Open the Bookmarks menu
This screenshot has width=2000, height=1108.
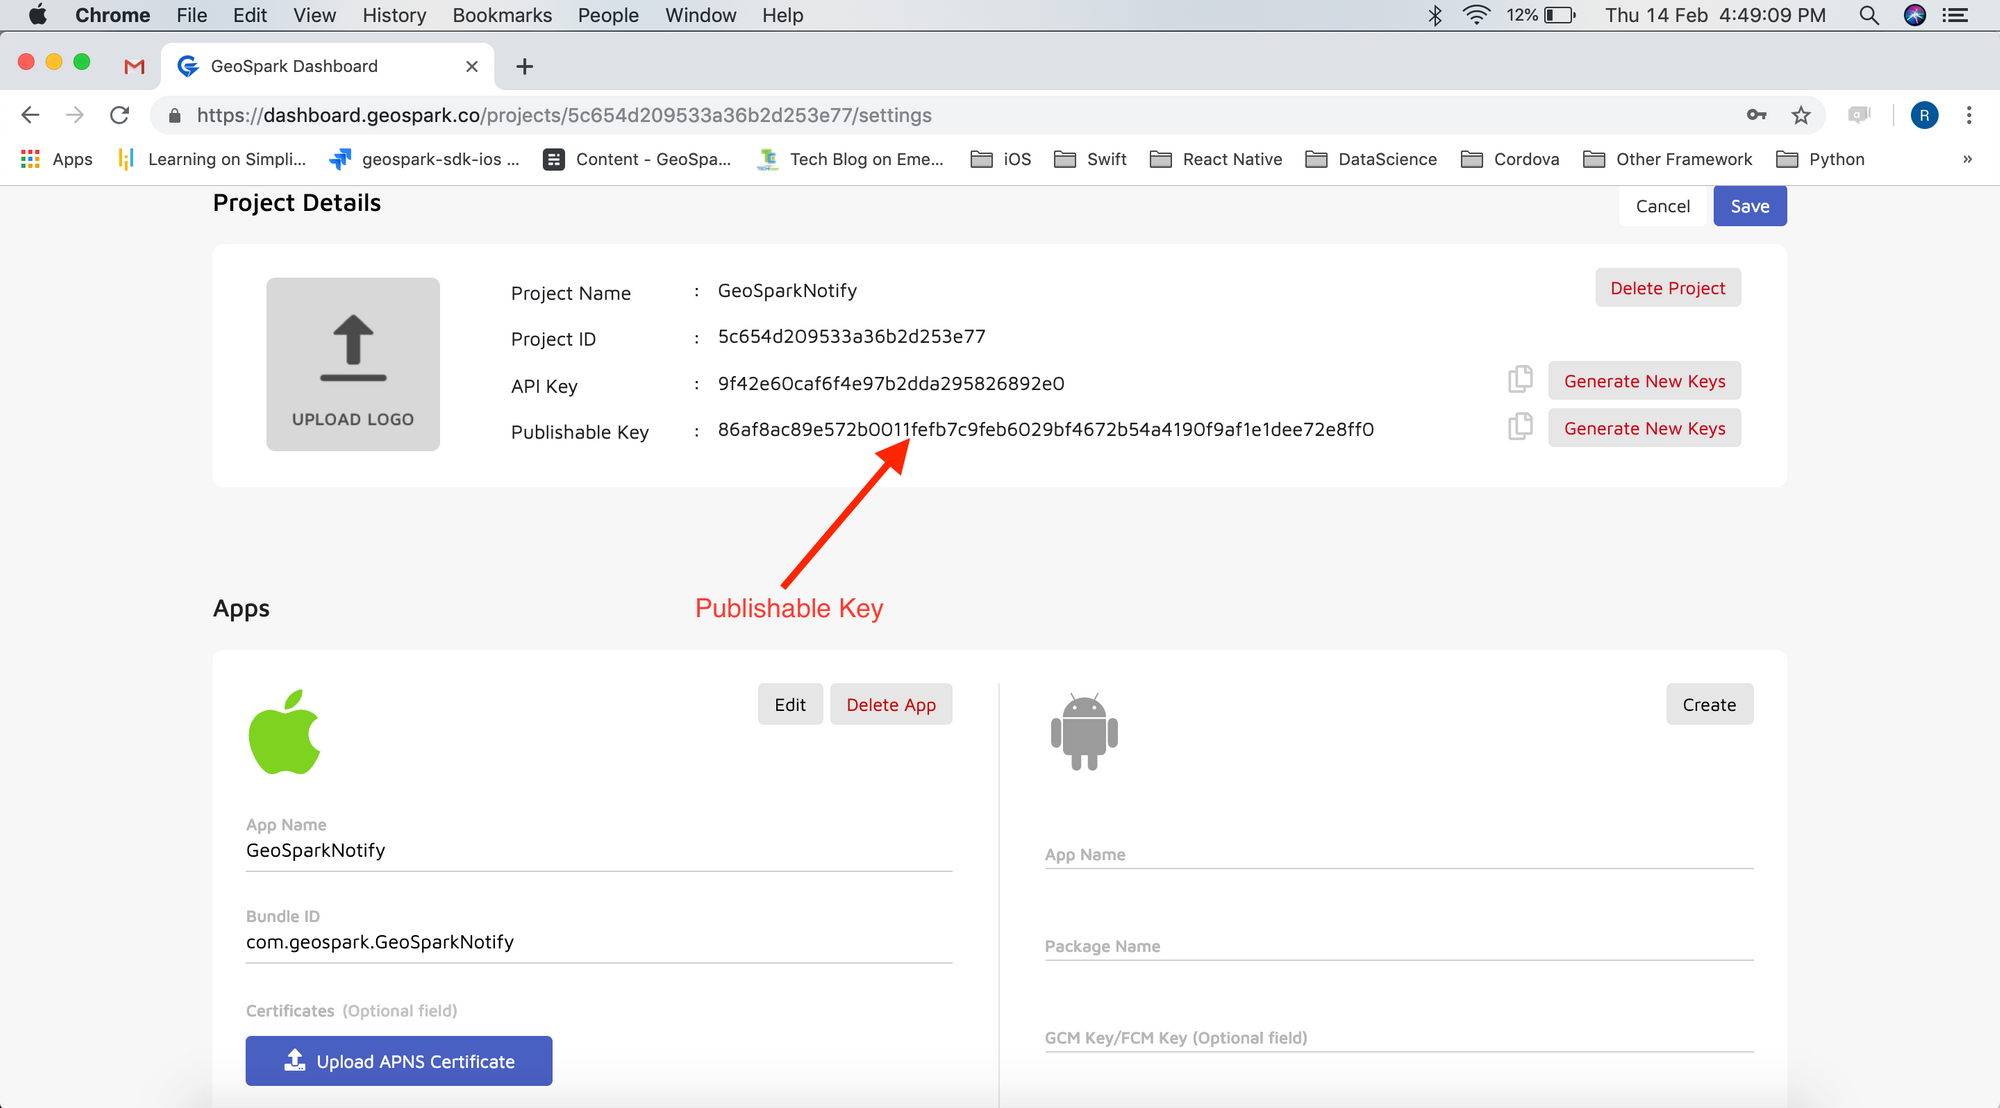[502, 15]
